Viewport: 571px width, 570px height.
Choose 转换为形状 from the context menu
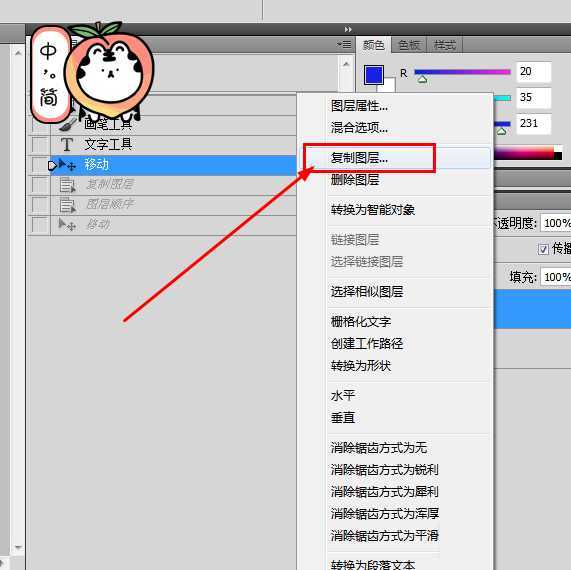point(361,365)
